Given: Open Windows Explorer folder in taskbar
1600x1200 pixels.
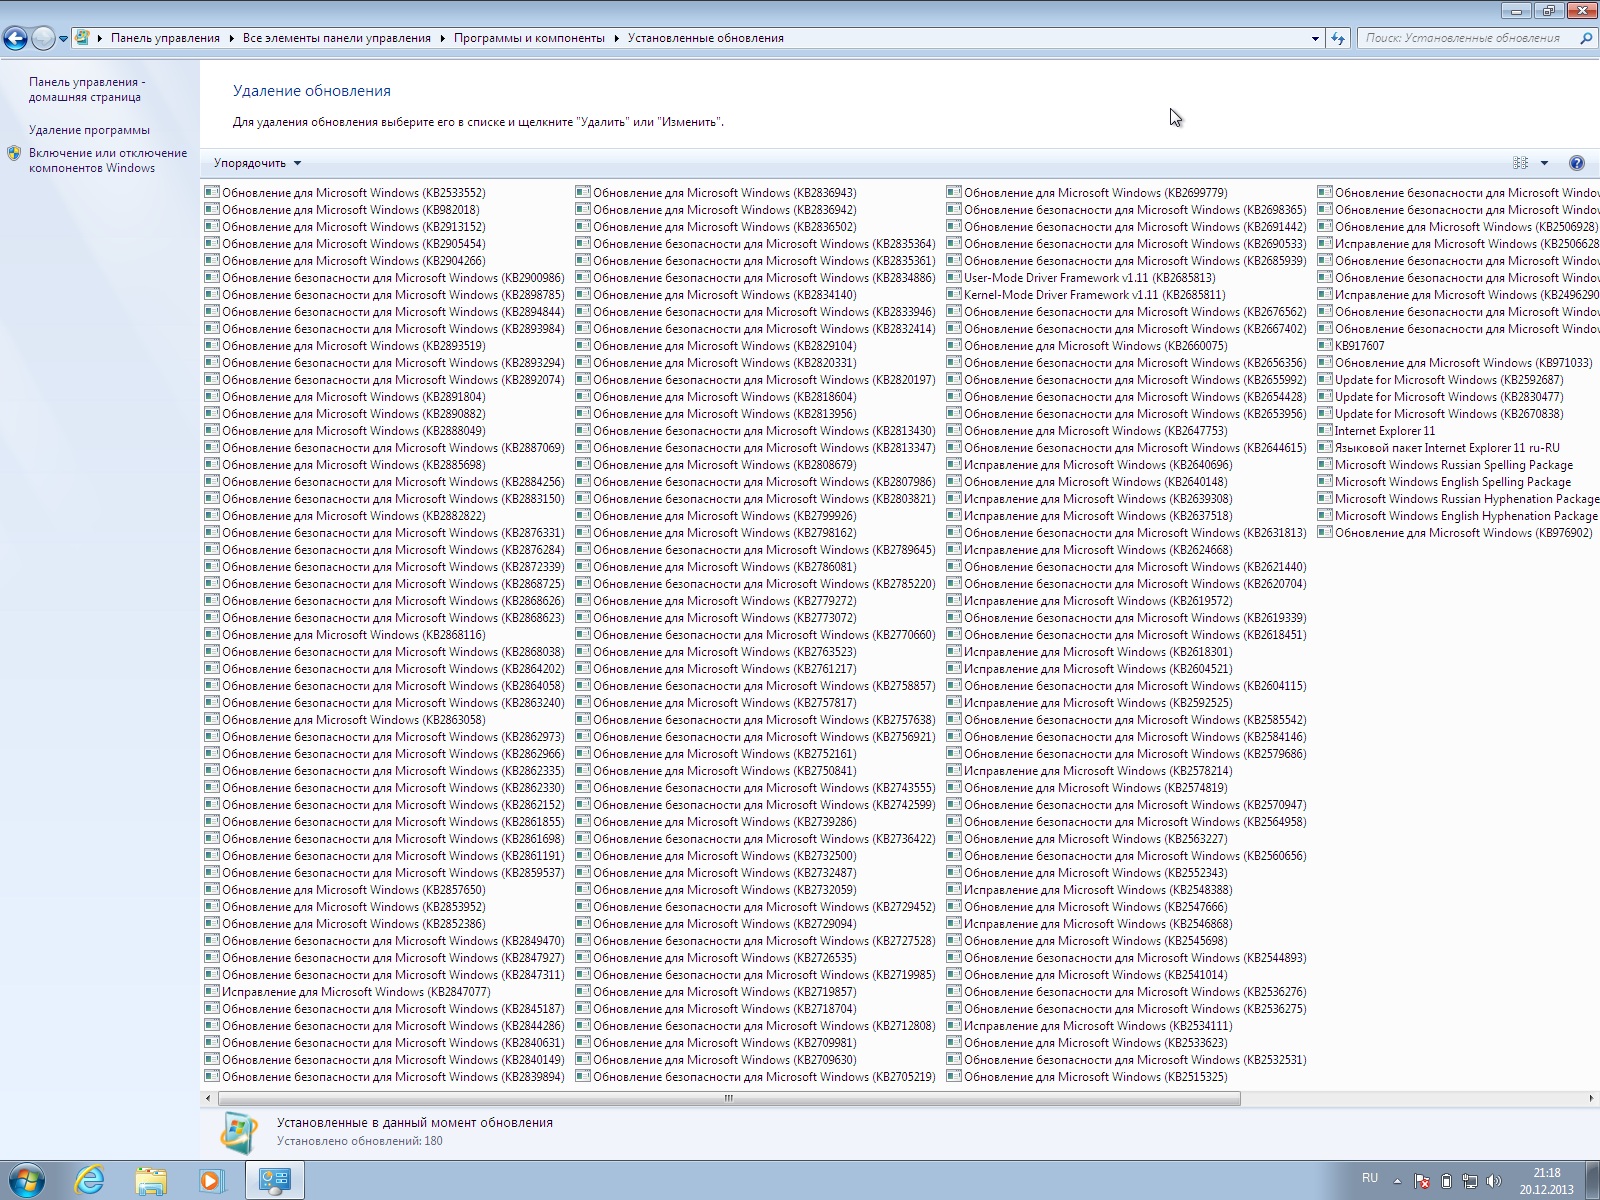Looking at the screenshot, I should [x=151, y=1180].
